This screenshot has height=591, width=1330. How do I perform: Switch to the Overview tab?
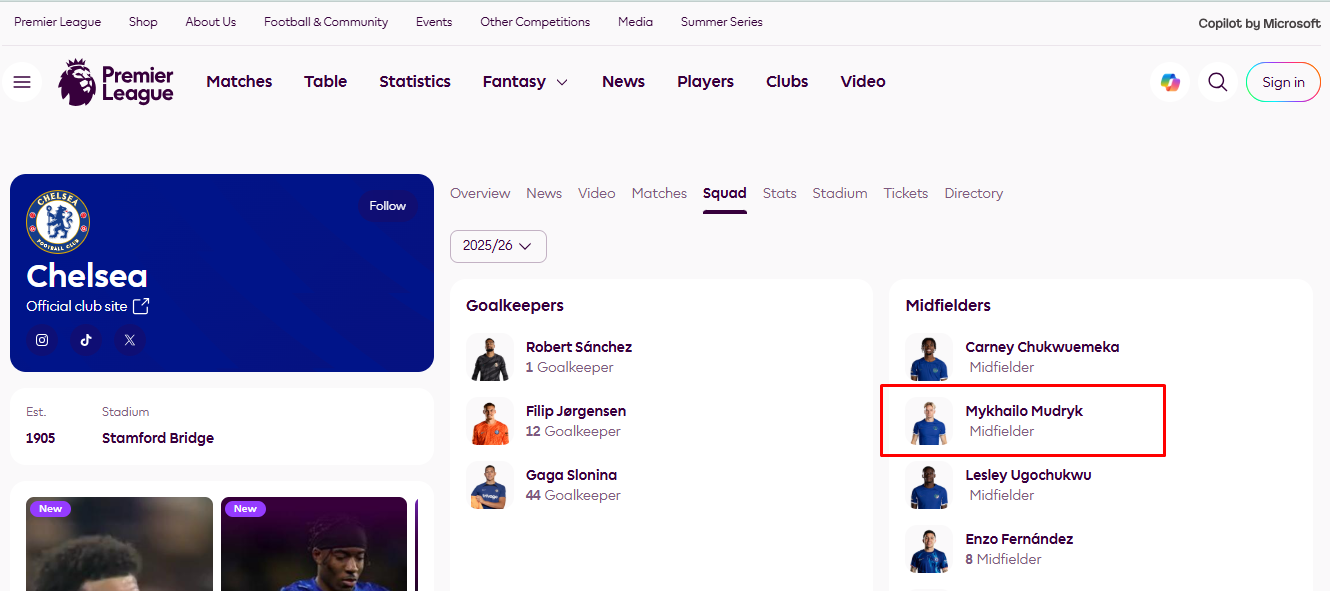pyautogui.click(x=480, y=193)
